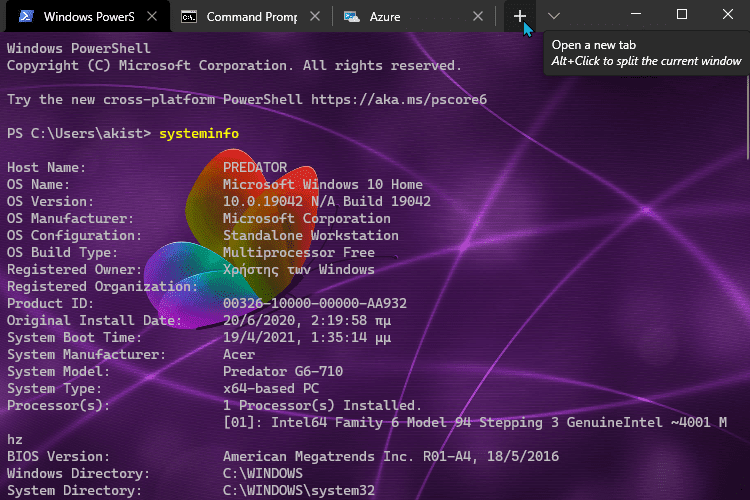Screen dimensions: 750x500
Task: Click the typed systeminfo command
Action: [x=199, y=133]
